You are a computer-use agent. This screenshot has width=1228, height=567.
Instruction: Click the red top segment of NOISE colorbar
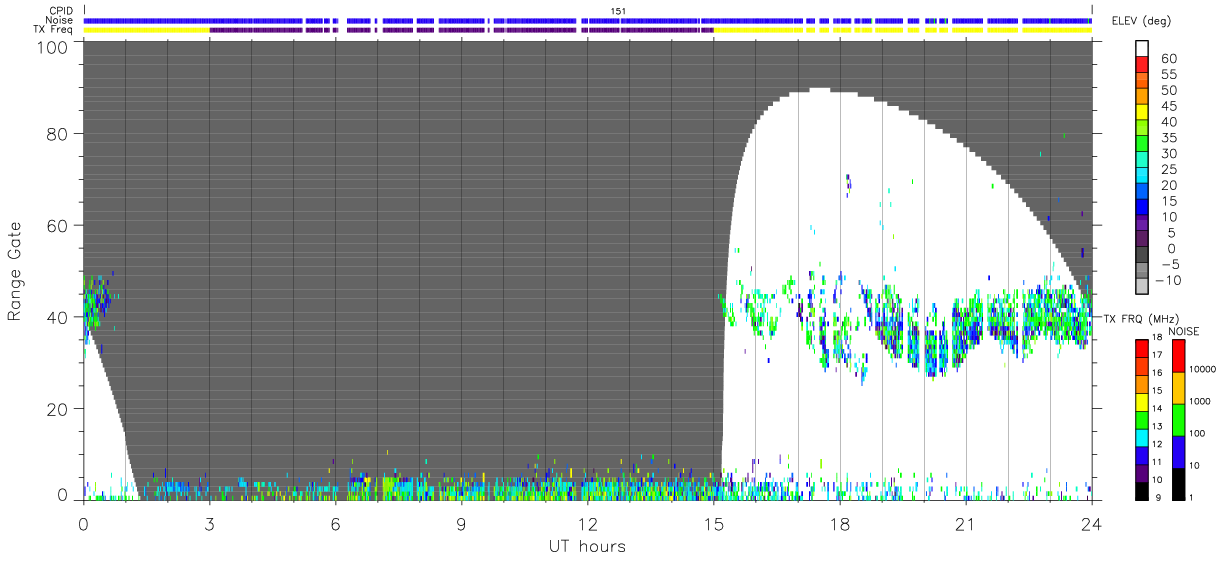(1179, 356)
